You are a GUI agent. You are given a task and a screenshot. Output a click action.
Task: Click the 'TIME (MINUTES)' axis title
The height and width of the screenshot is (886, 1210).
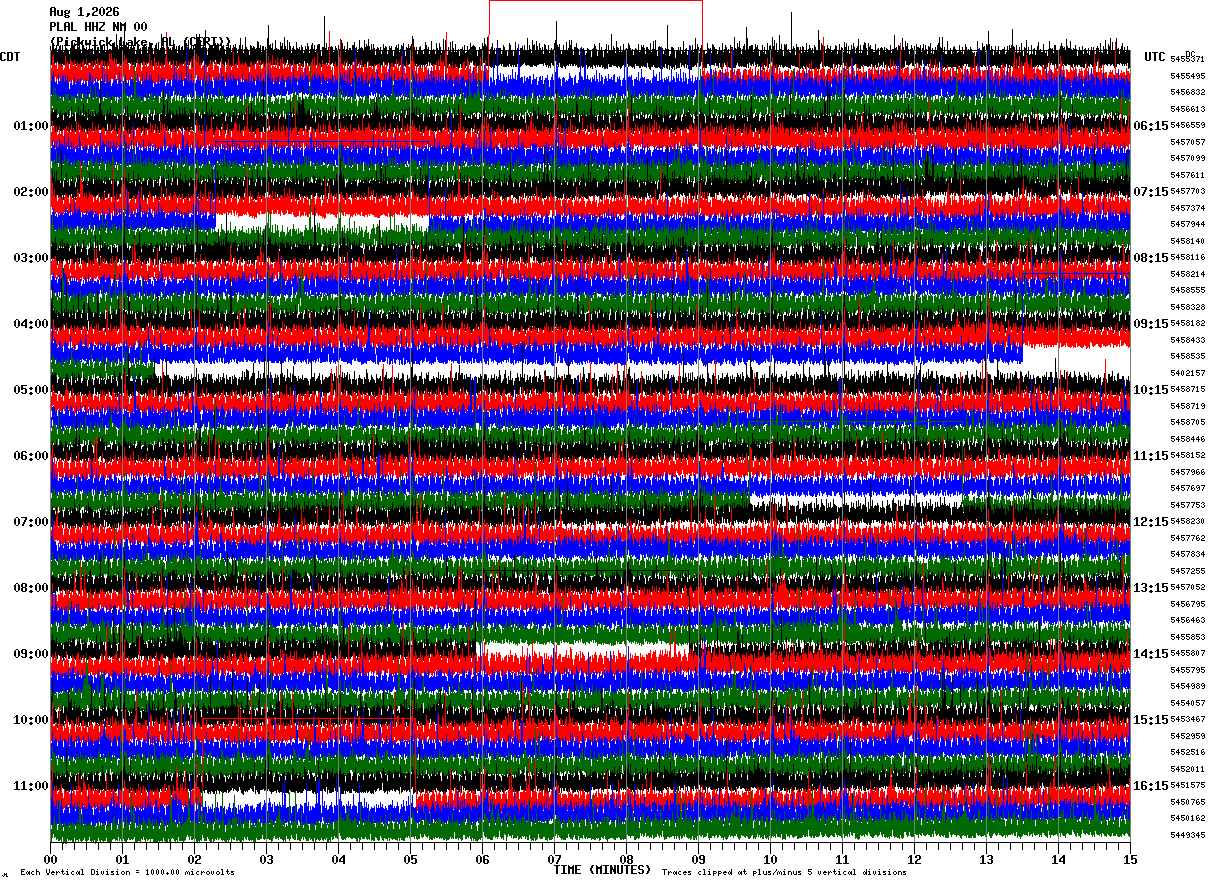(x=602, y=870)
